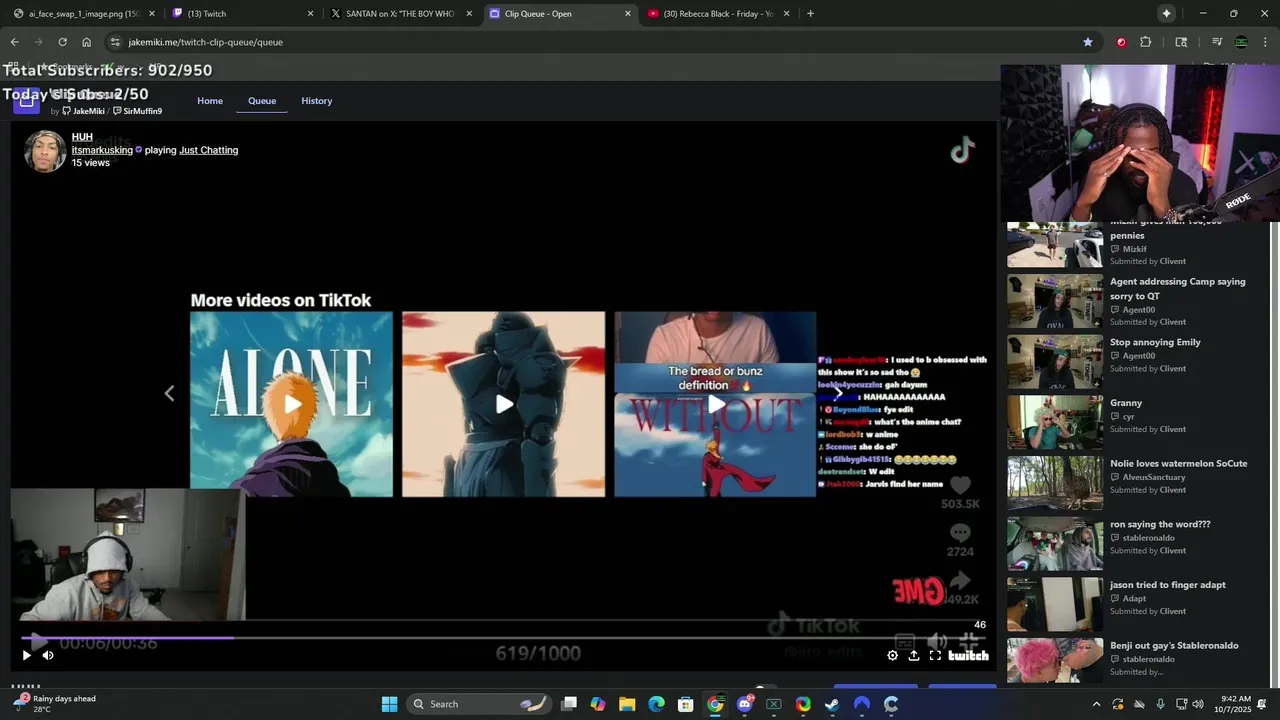
Task: Open itsmarkusking channel link
Action: coord(102,150)
